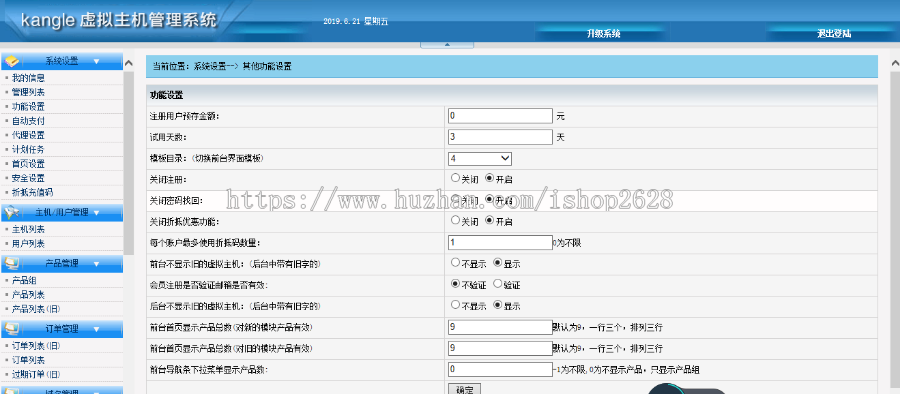Click the 当前位置 breadcrumb text
The image size is (900, 394).
pyautogui.click(x=222, y=67)
